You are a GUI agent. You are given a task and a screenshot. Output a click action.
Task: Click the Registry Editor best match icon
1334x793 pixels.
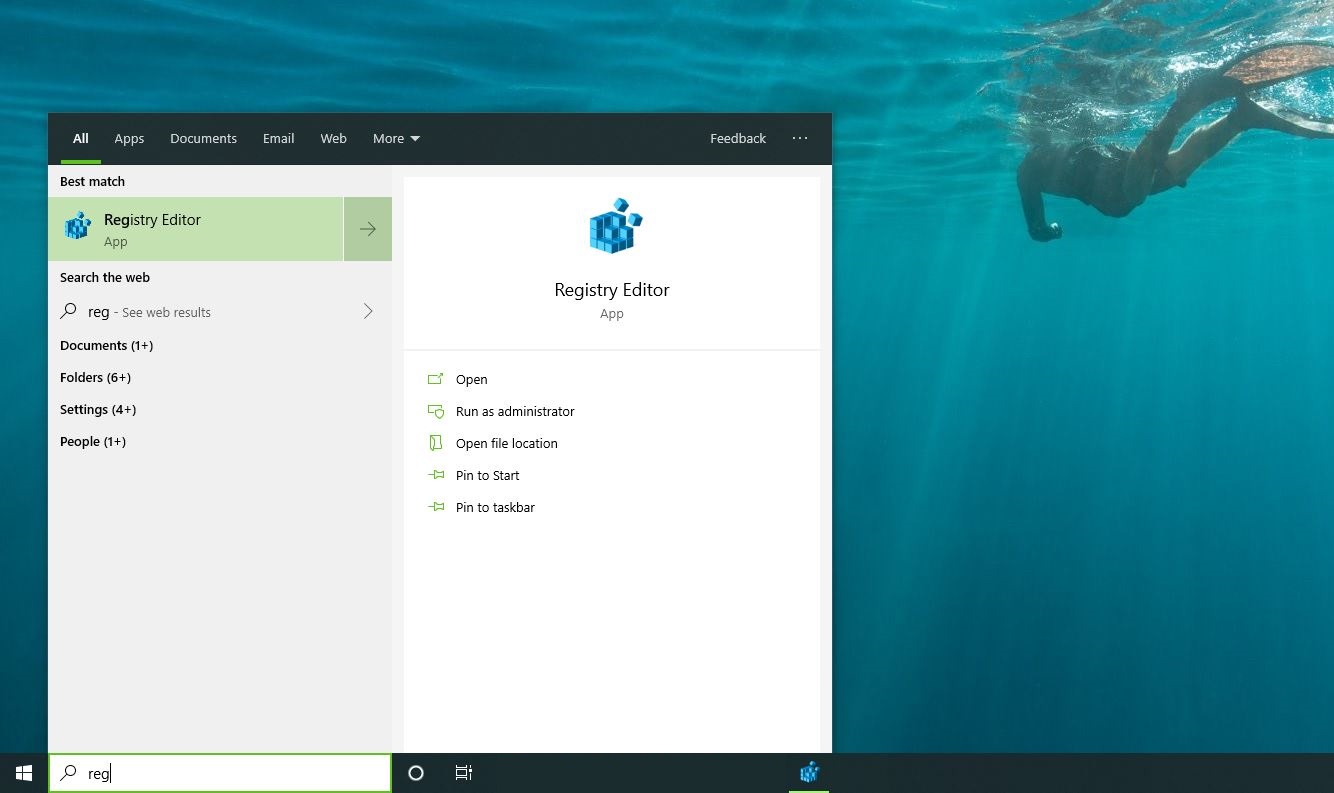[x=77, y=227]
